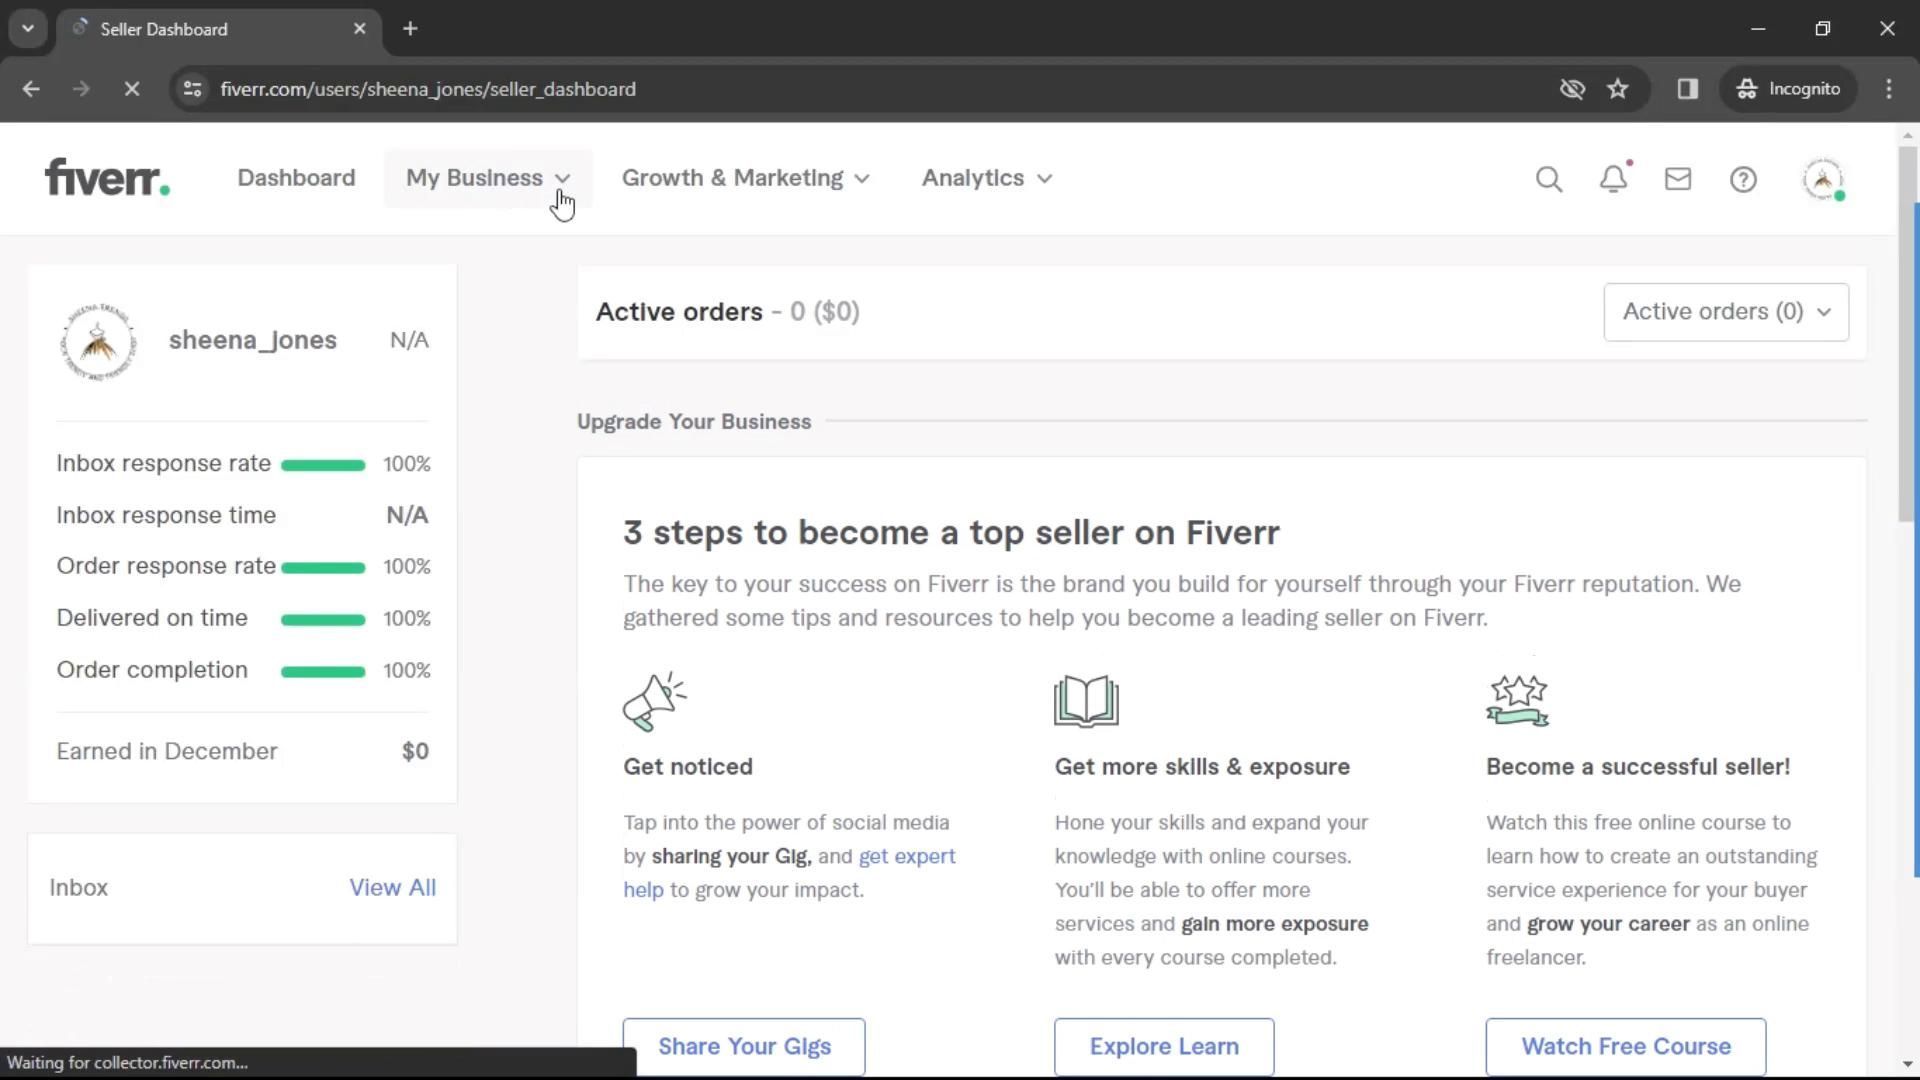Click the Share Your Gigs button
This screenshot has height=1080, width=1920.
point(743,1046)
